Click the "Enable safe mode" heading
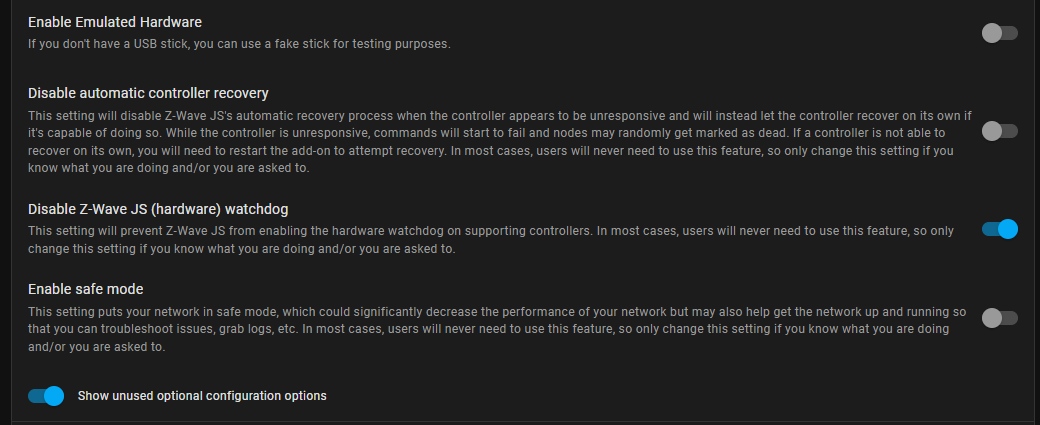This screenshot has height=425, width=1040. [86, 289]
